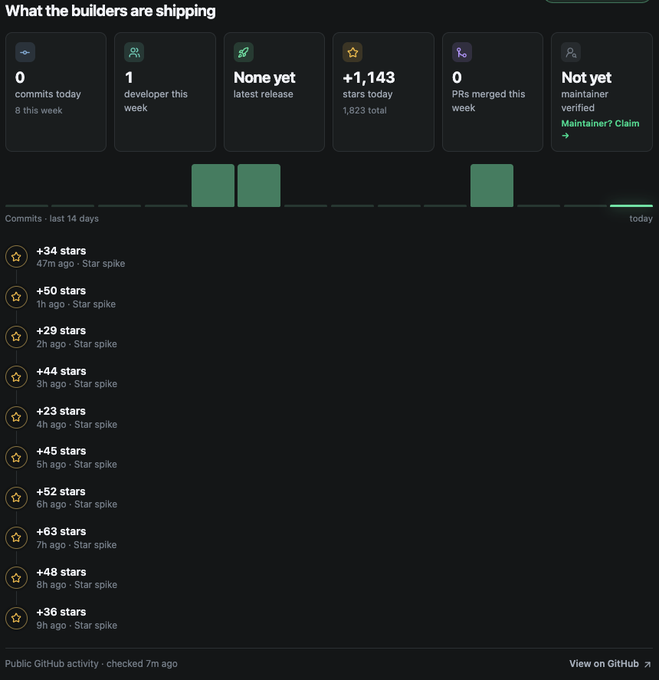This screenshot has width=659, height=680.
Task: Click the merge icon in the PRs merged card
Action: (462, 52)
